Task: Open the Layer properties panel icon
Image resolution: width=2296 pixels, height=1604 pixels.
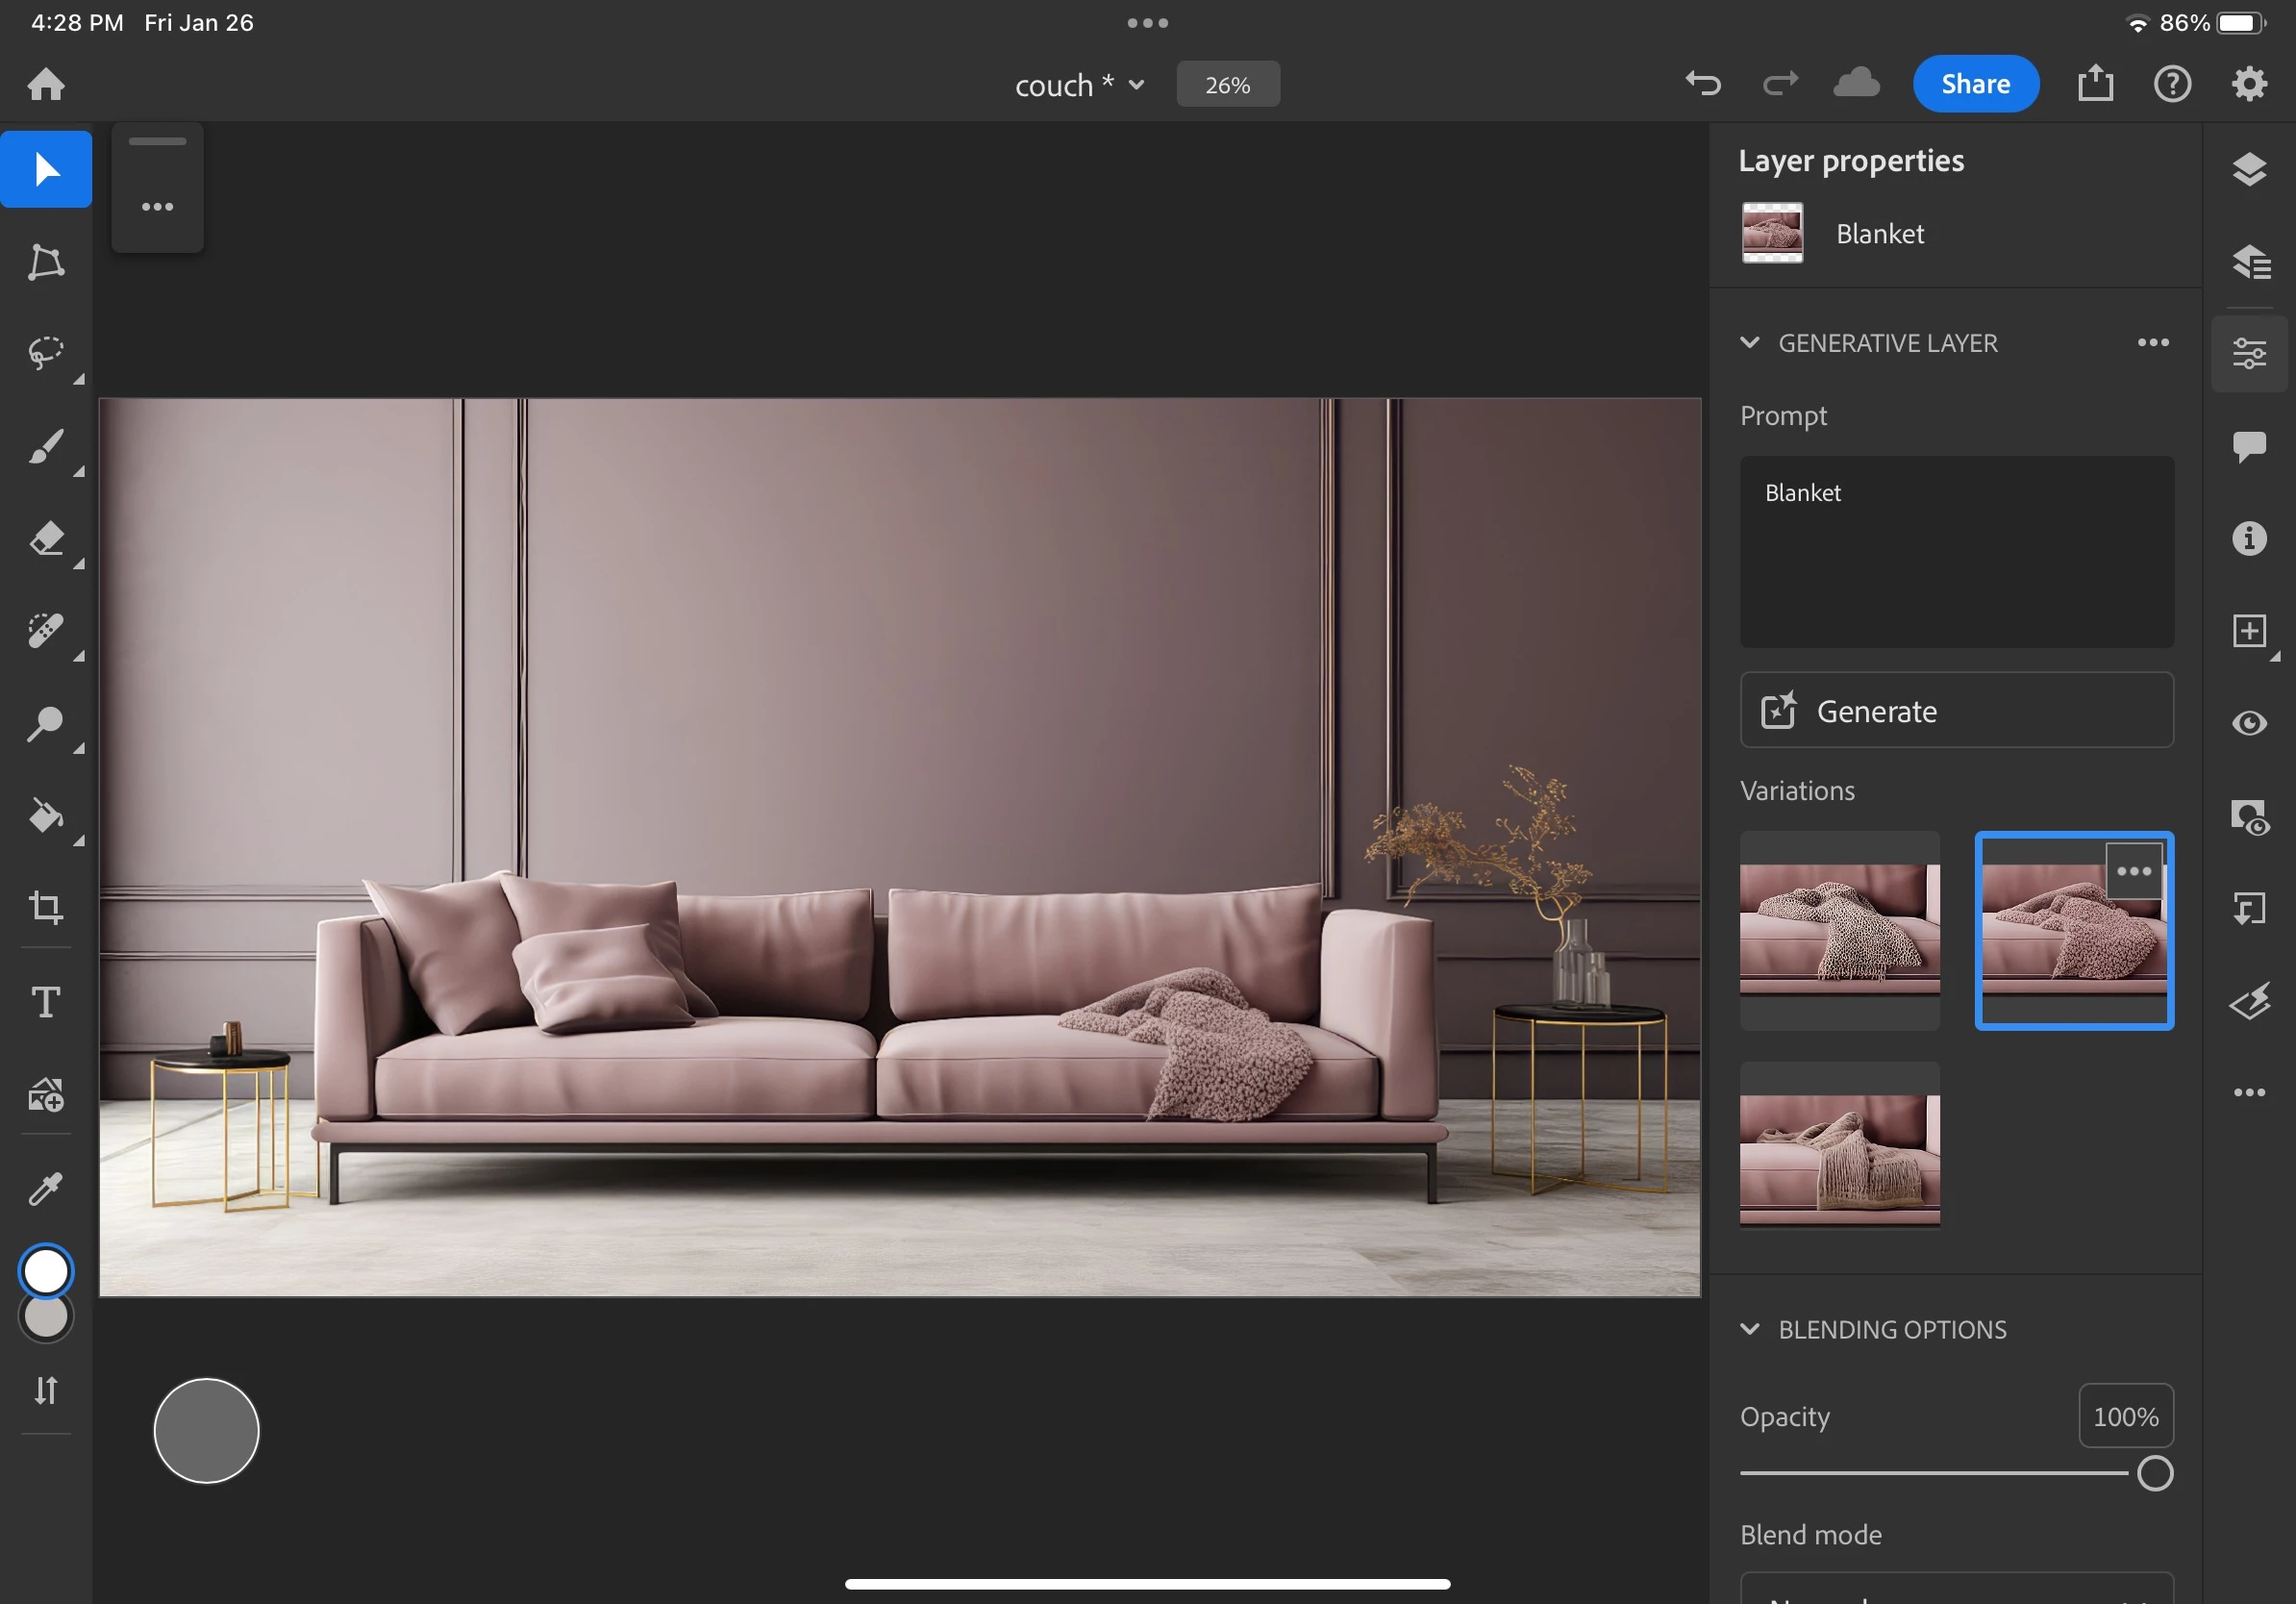Action: click(2249, 353)
